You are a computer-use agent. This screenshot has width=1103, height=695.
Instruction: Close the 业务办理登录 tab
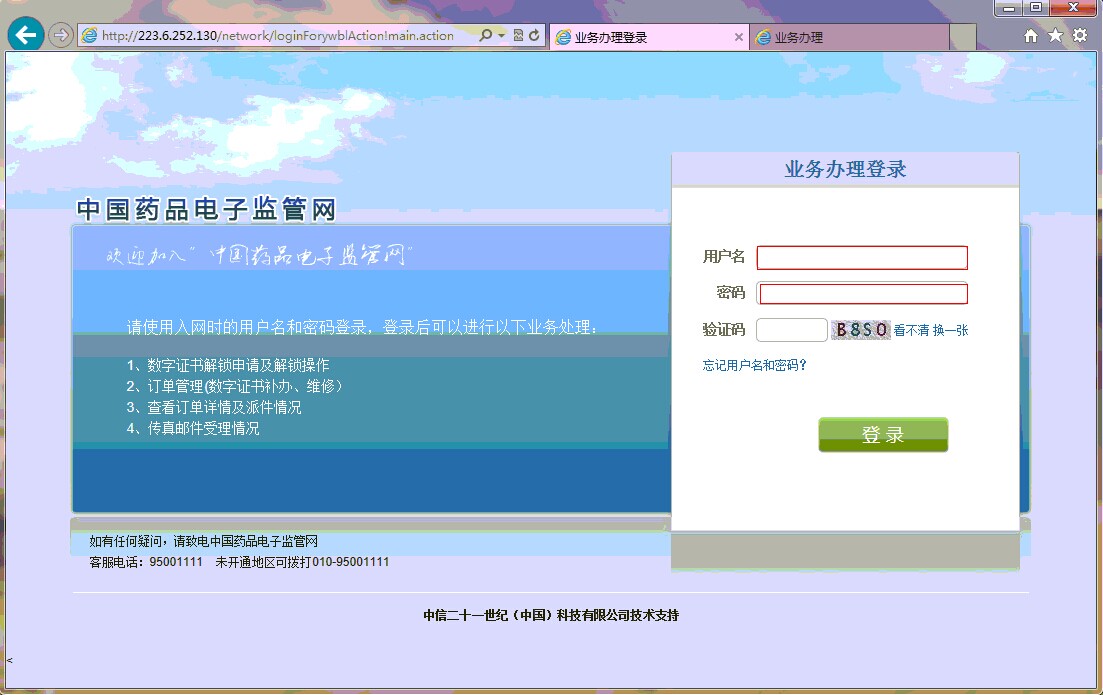click(739, 37)
